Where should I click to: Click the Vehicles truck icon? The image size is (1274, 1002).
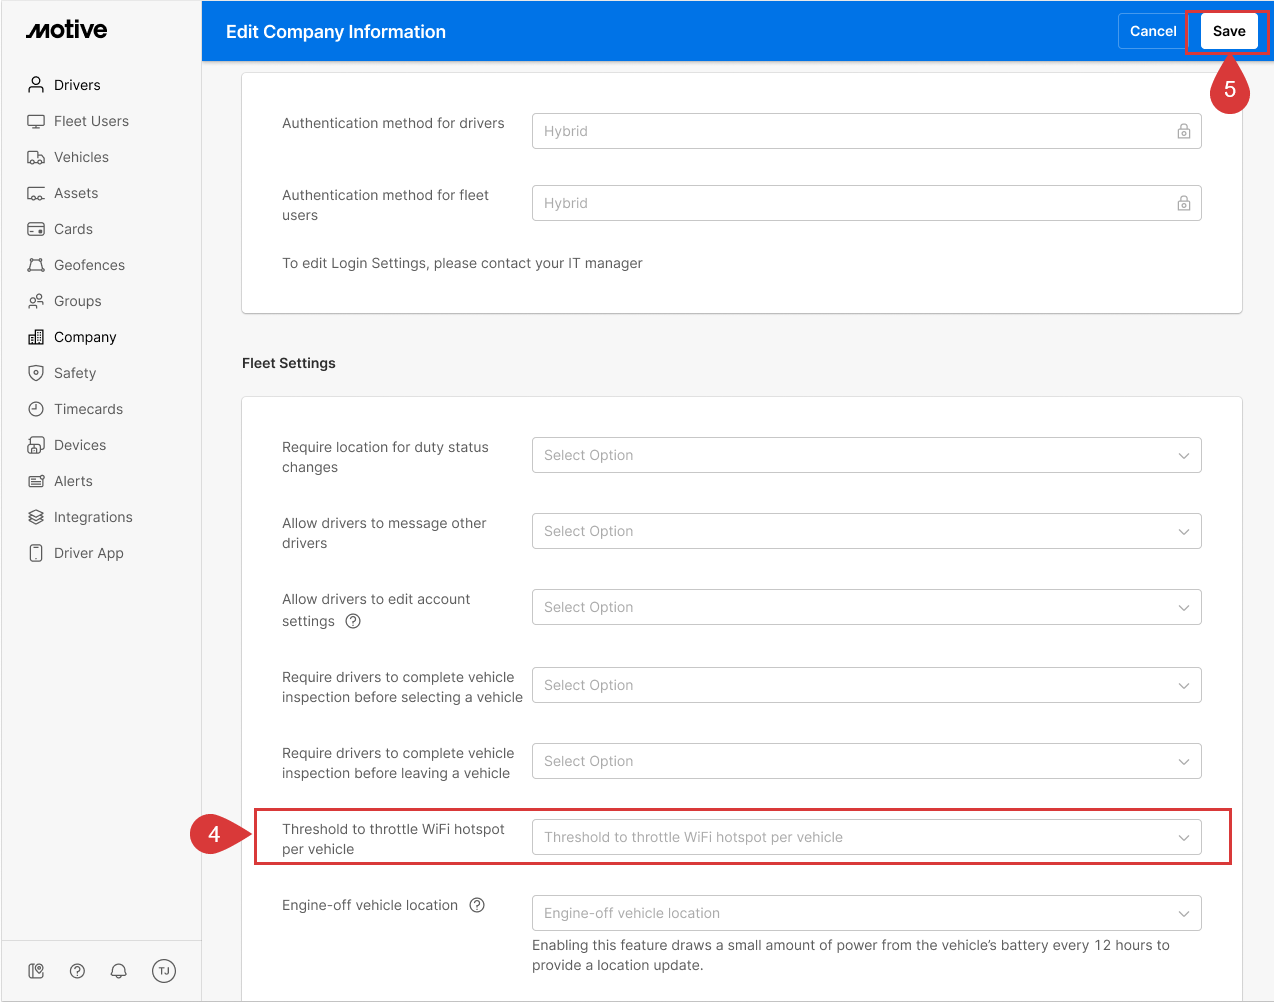tap(36, 157)
